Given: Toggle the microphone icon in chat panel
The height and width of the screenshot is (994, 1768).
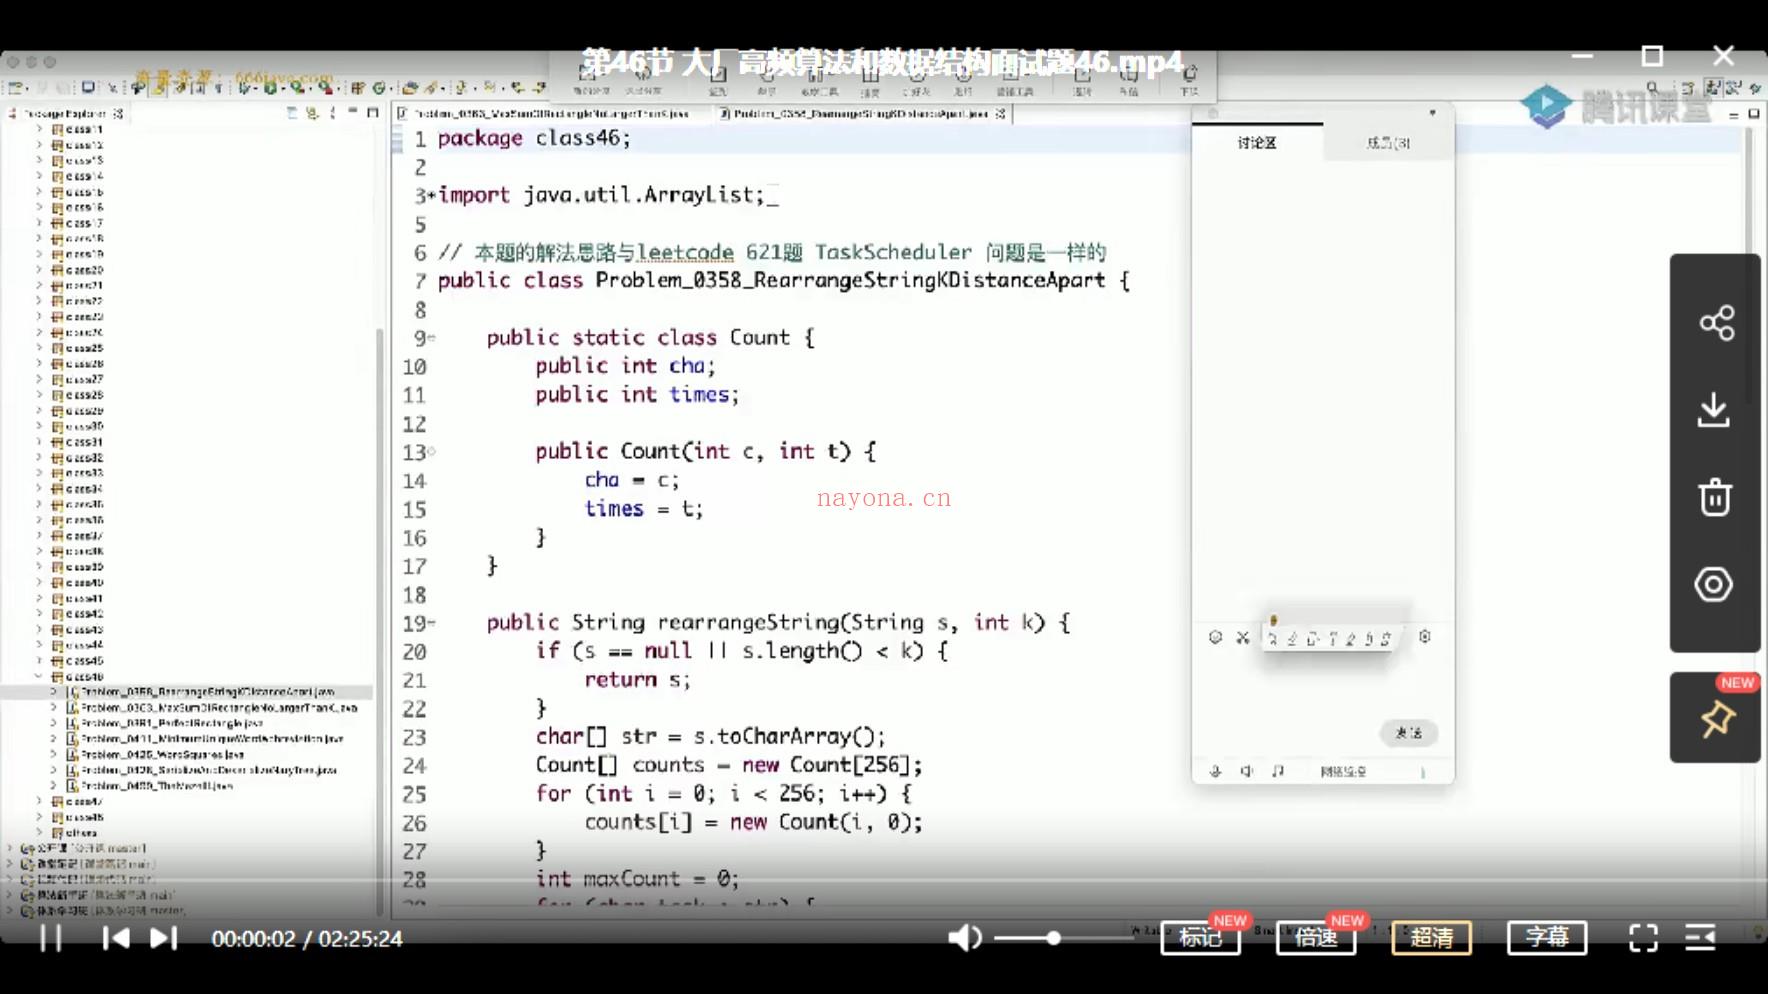Looking at the screenshot, I should 1216,771.
